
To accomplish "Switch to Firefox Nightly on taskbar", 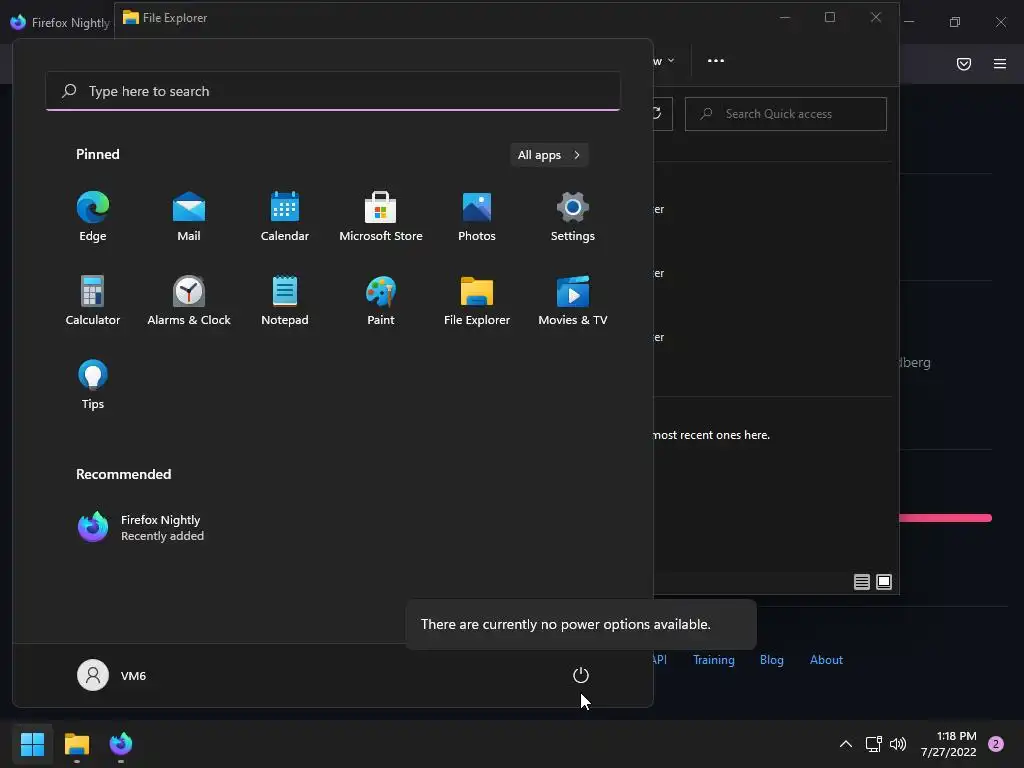I will (x=121, y=744).
